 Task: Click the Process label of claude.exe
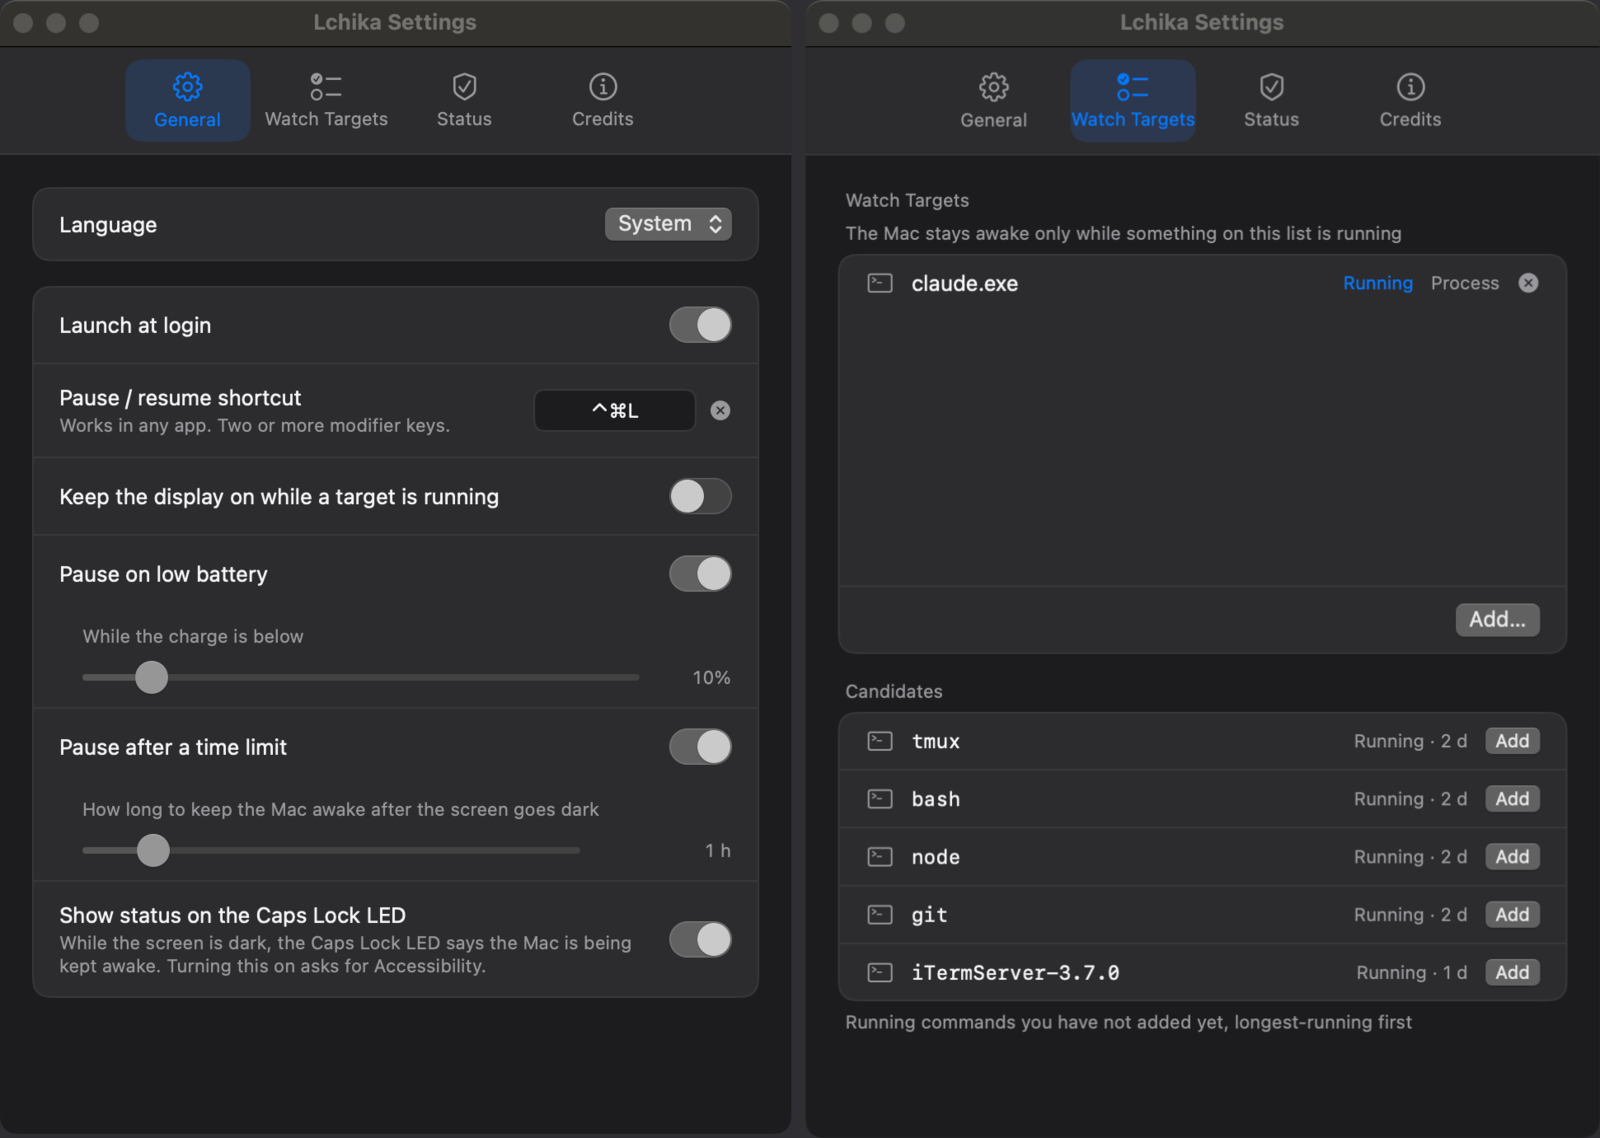1465,283
